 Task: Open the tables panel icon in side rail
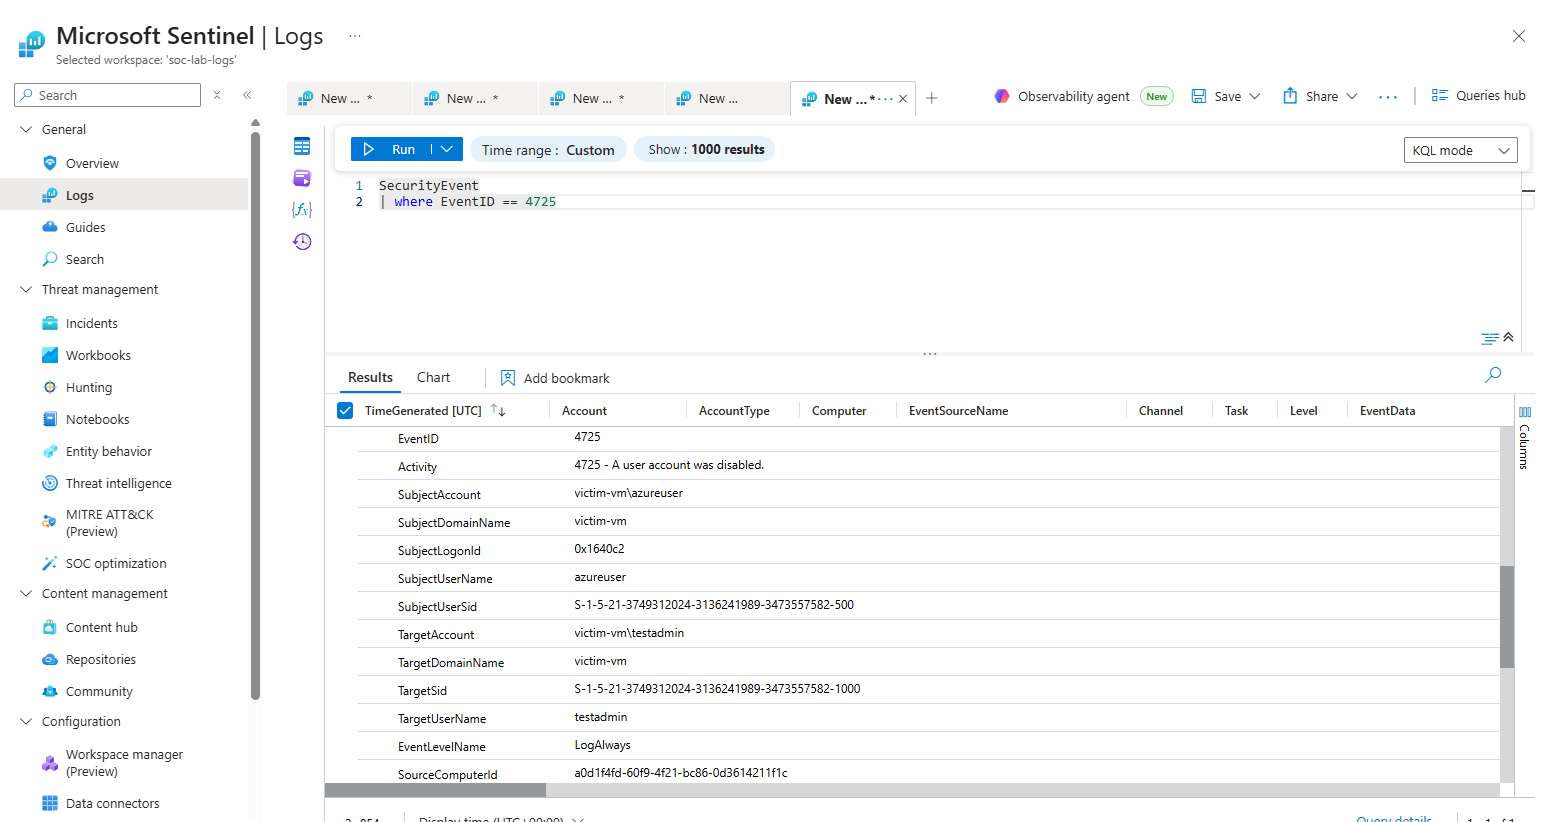pyautogui.click(x=302, y=147)
